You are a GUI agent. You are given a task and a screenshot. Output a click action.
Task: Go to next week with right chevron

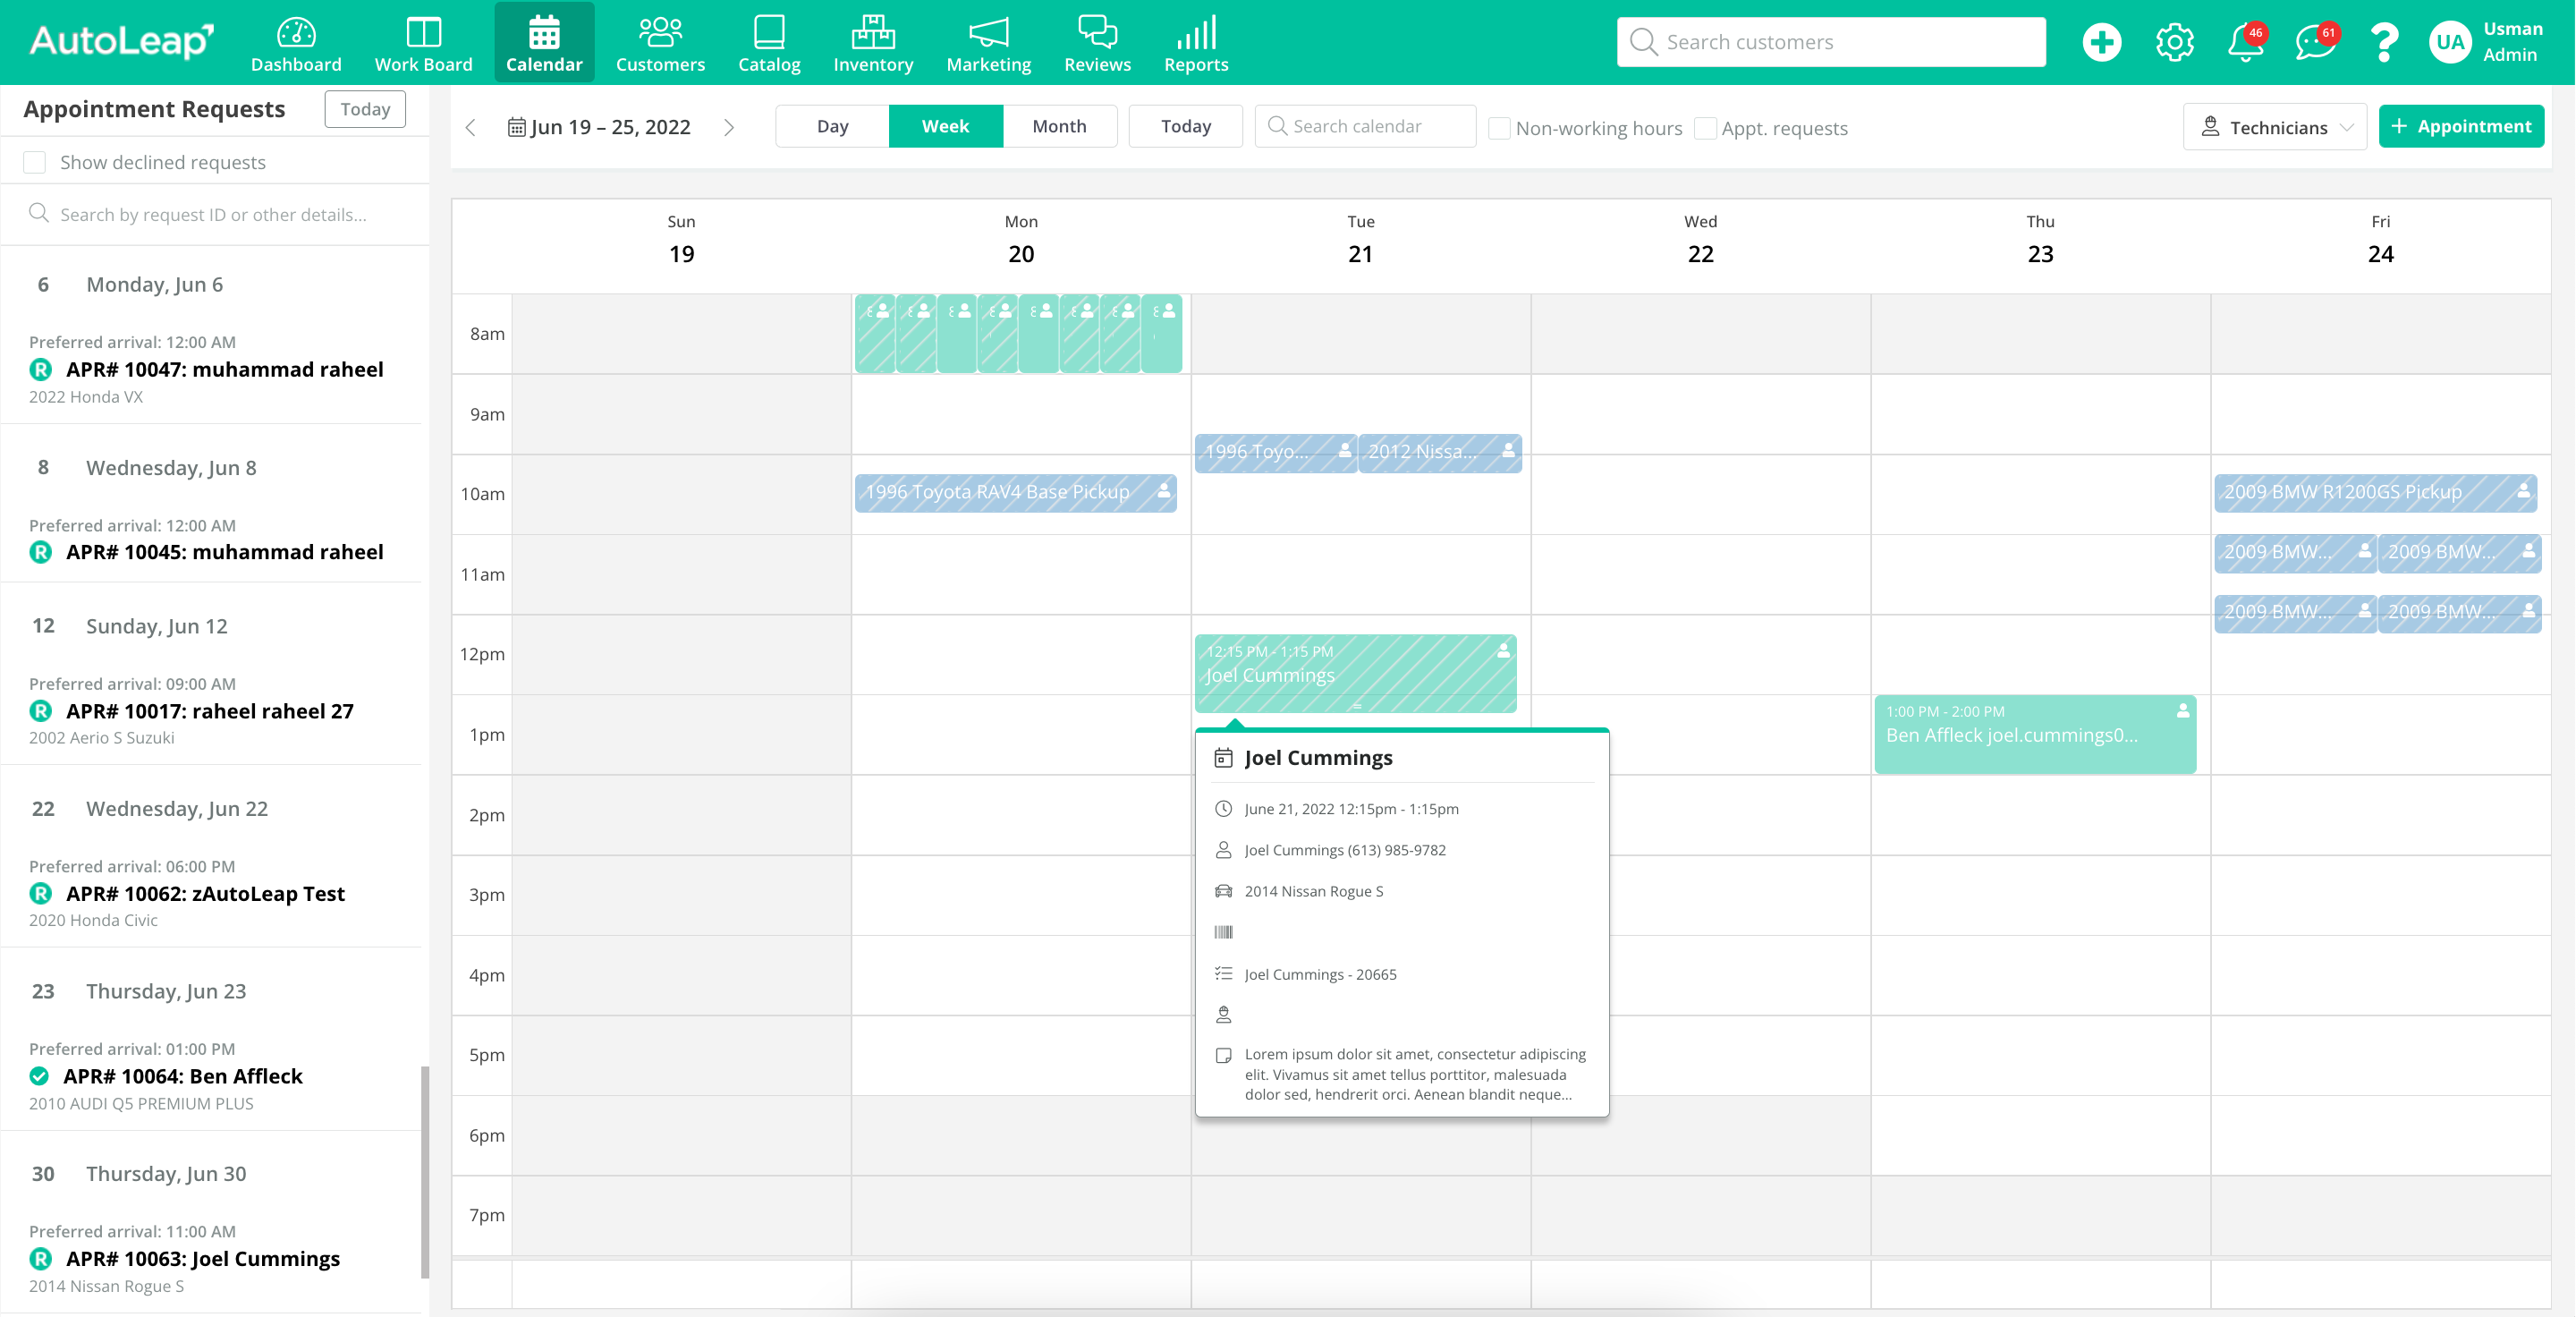click(729, 127)
